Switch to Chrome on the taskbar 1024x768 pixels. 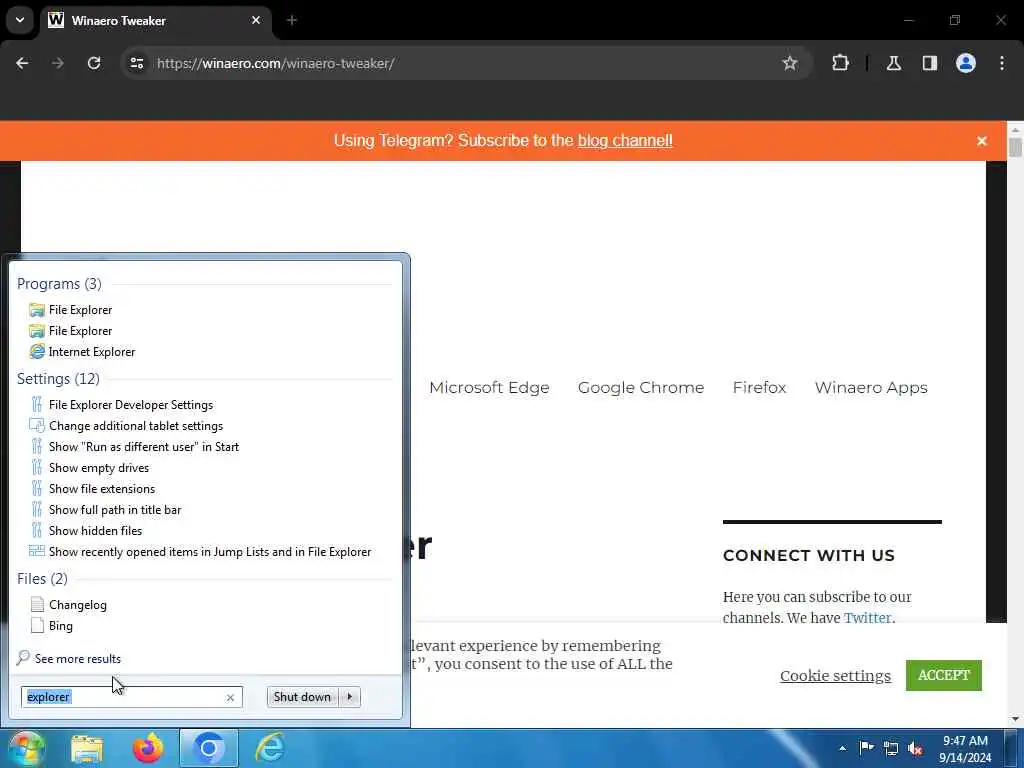point(209,749)
